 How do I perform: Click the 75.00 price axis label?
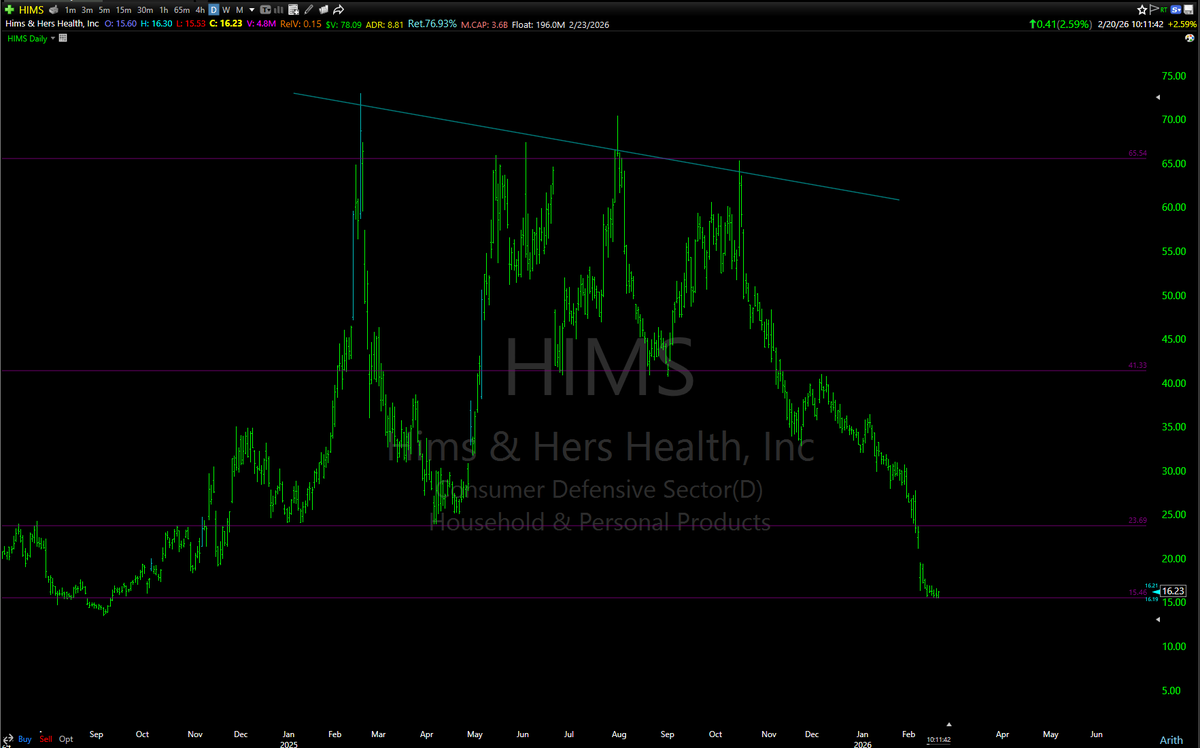1172,75
